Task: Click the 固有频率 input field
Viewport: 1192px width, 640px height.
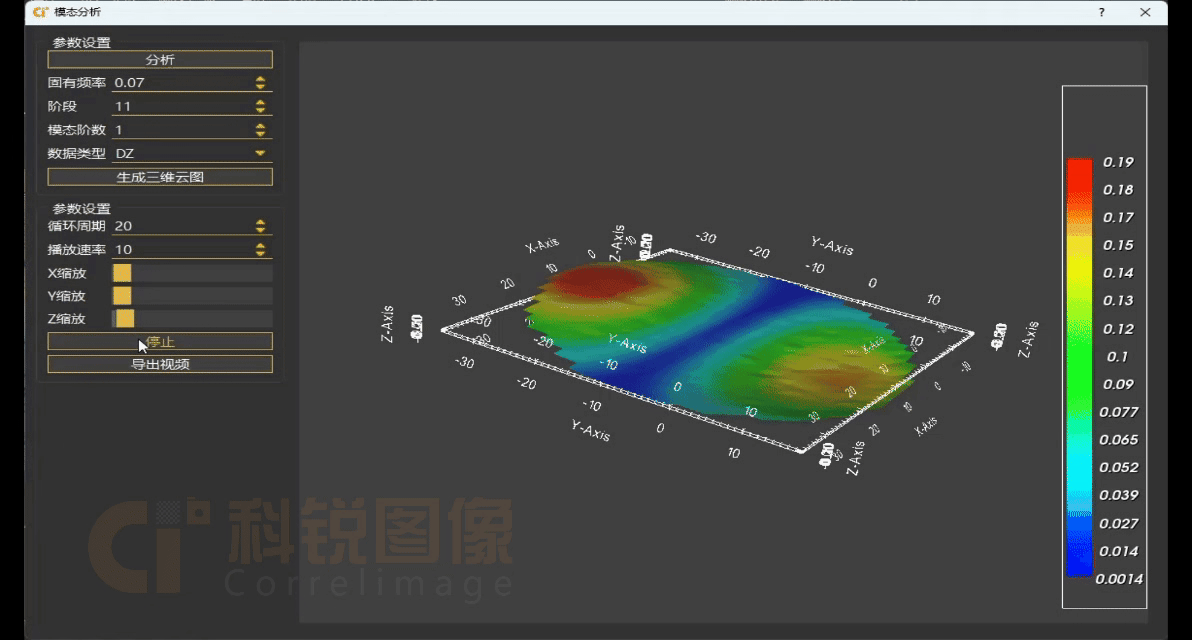Action: coord(182,82)
